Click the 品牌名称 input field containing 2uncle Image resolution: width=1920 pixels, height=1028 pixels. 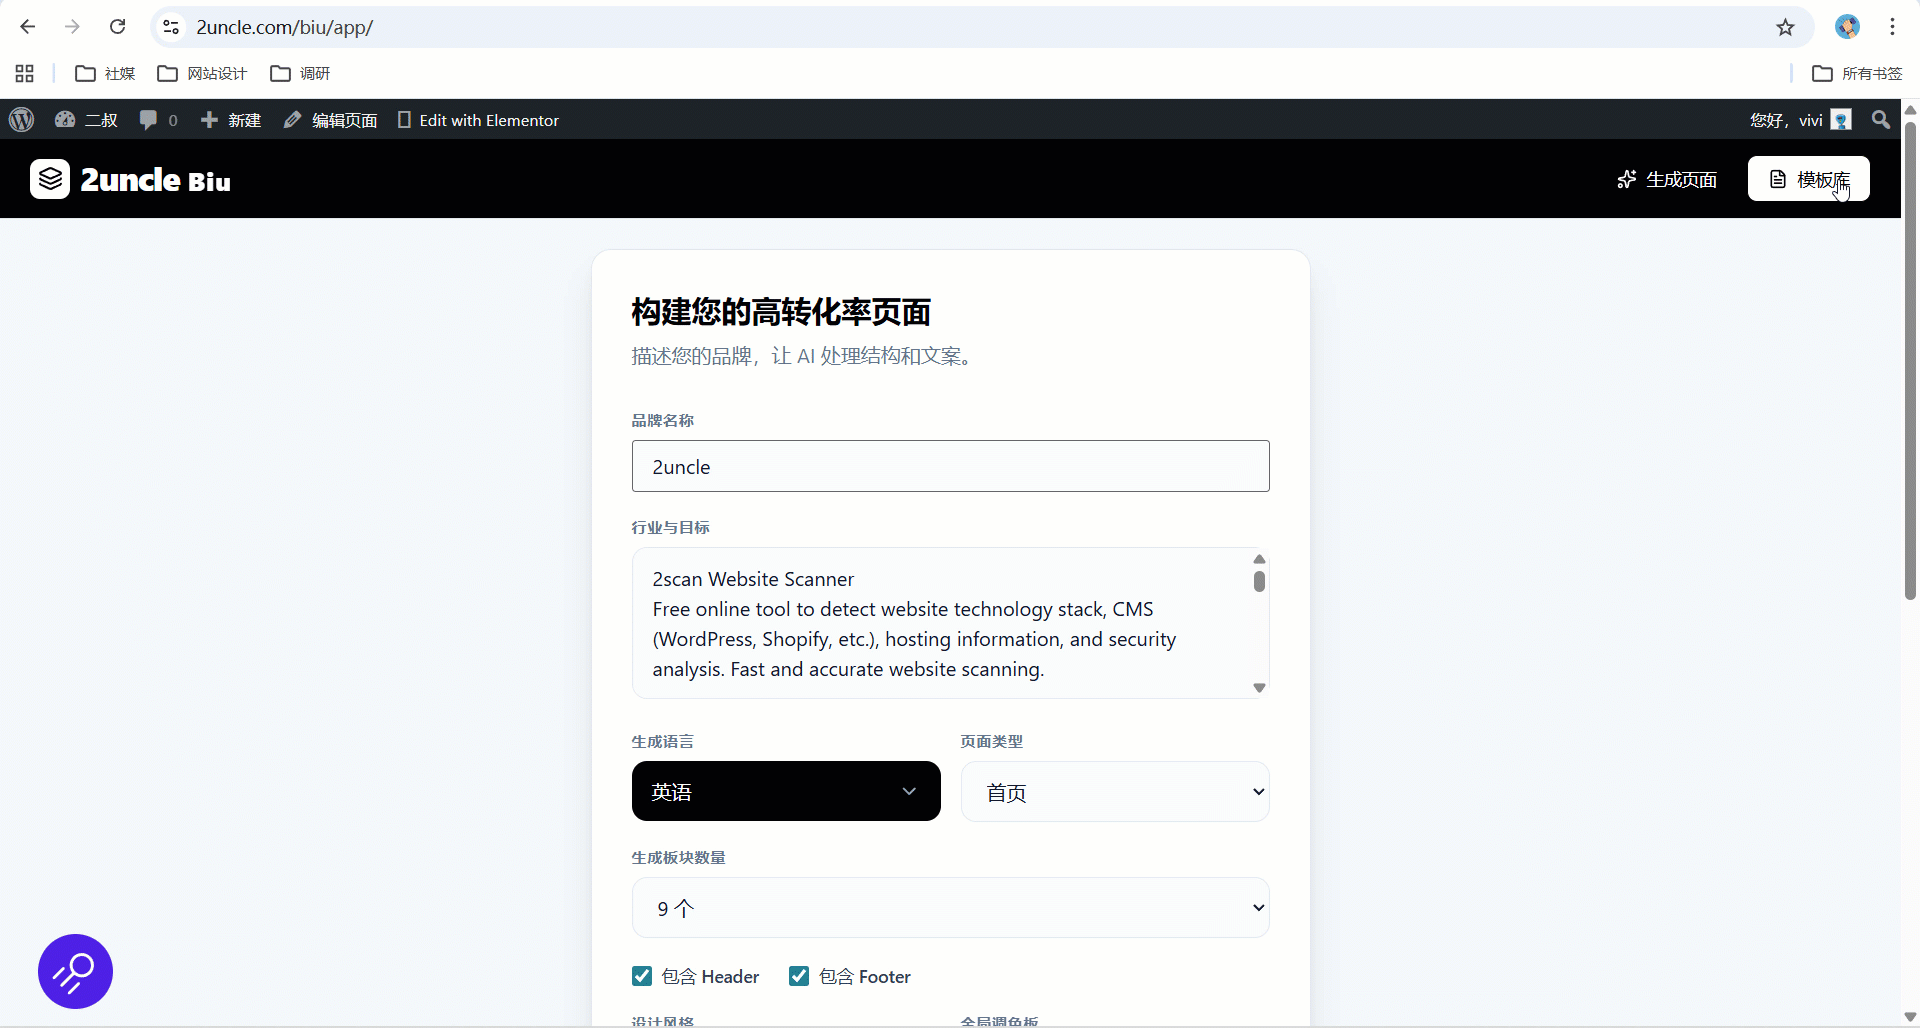click(950, 466)
